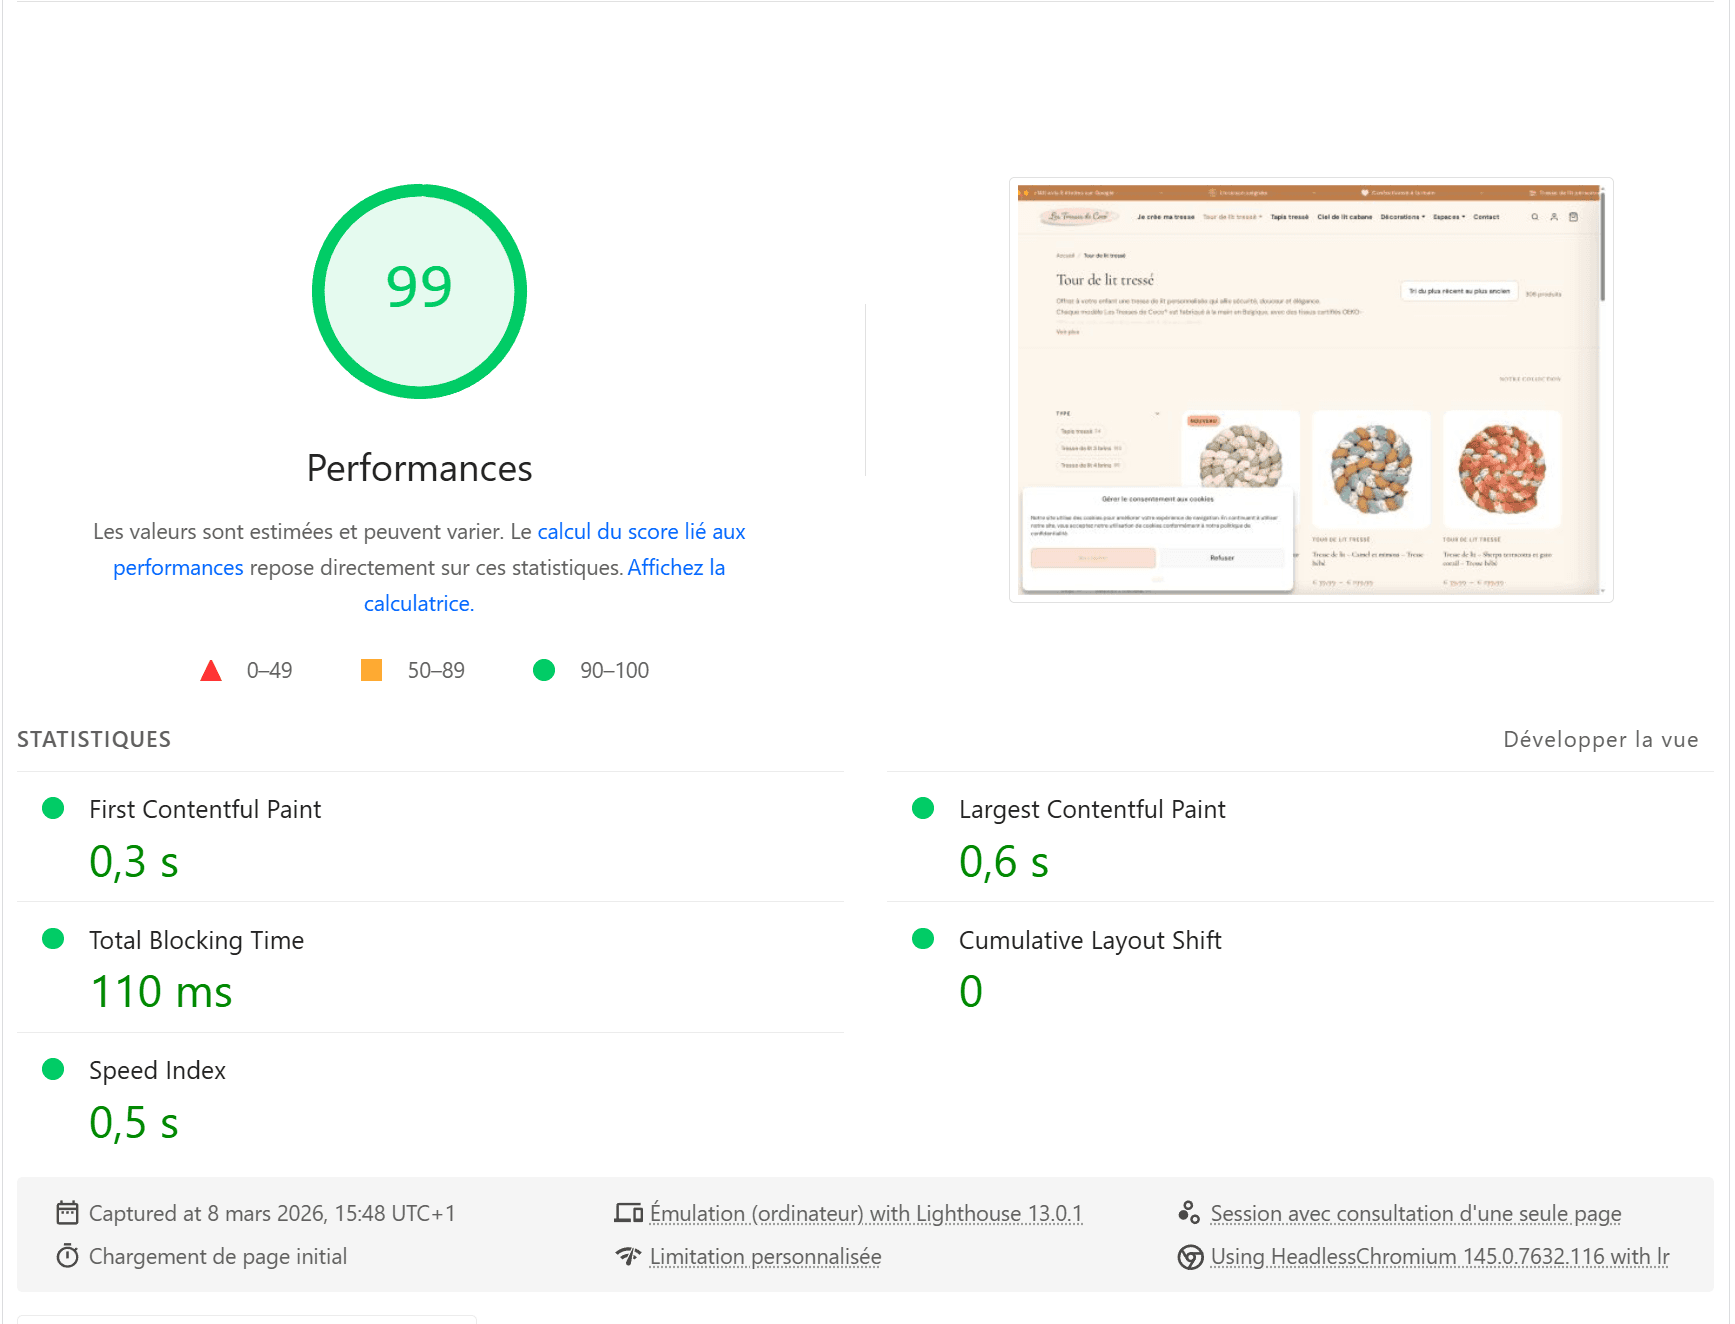Click the red triangle 0–49 legend icon
This screenshot has width=1735, height=1324.
211,670
